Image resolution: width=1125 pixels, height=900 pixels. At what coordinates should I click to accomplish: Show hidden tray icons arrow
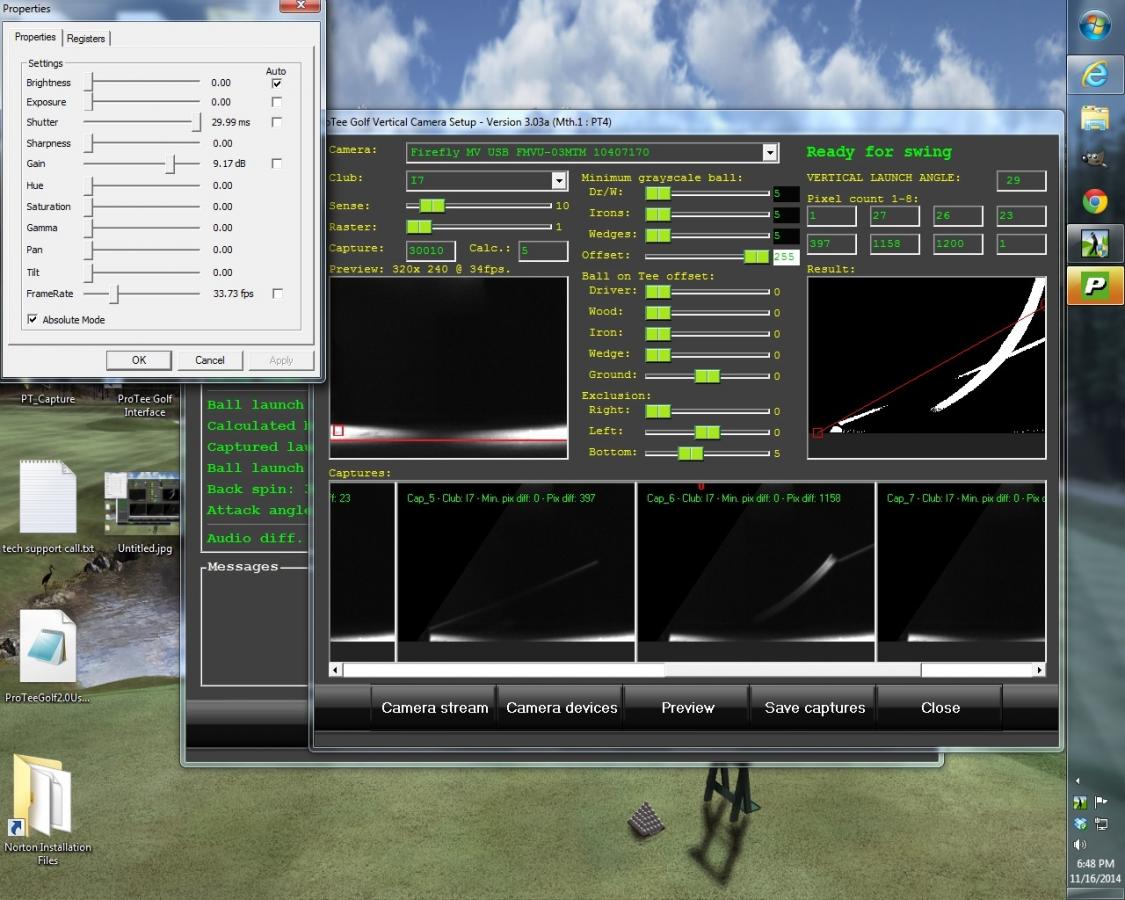[x=1077, y=780]
